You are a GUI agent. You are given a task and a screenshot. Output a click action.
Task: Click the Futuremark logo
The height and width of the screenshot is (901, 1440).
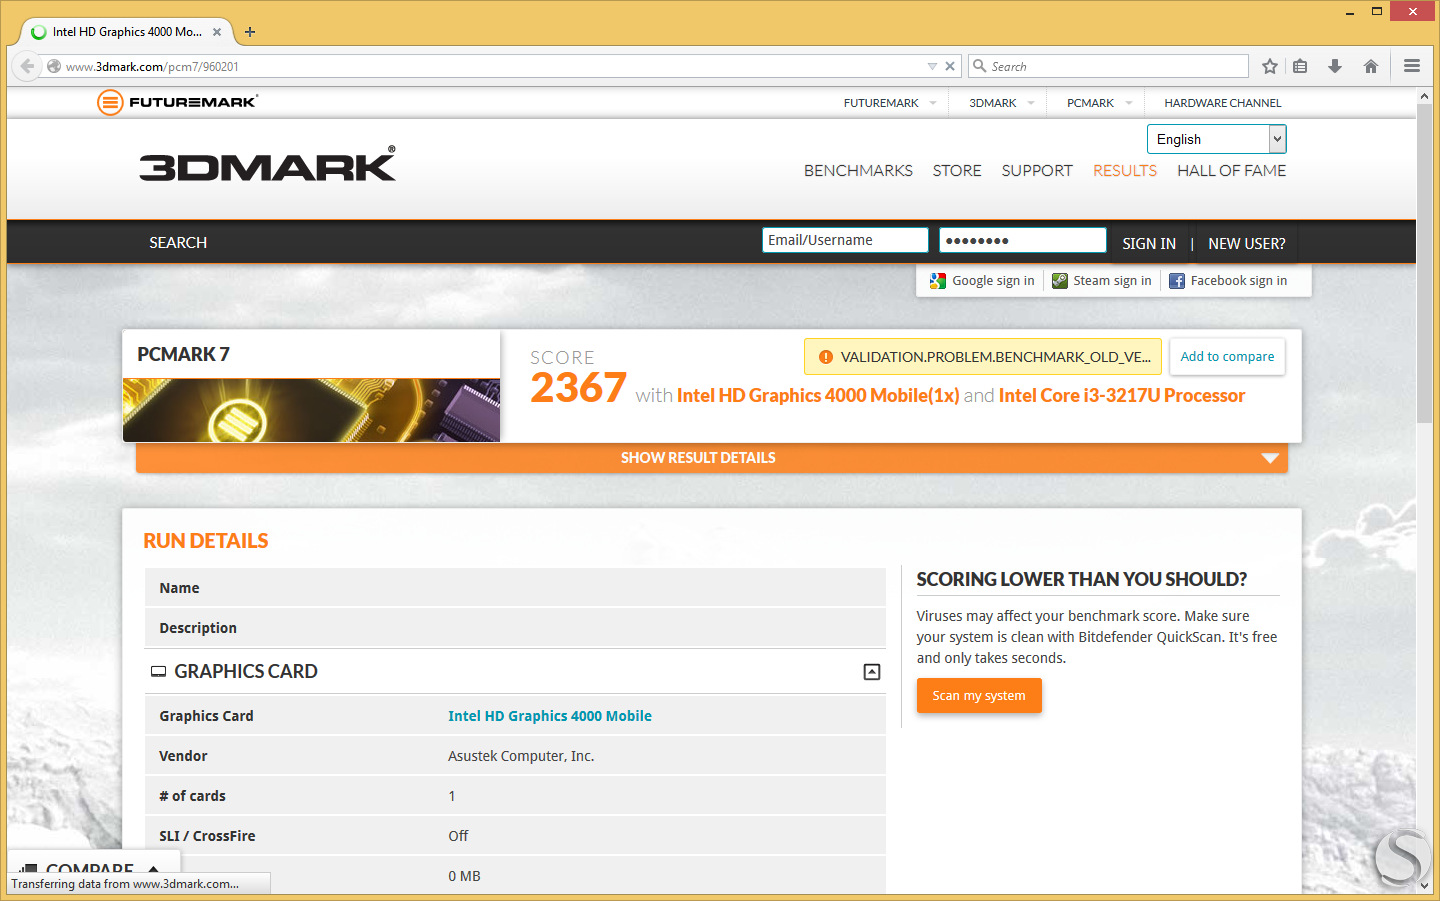(x=178, y=102)
